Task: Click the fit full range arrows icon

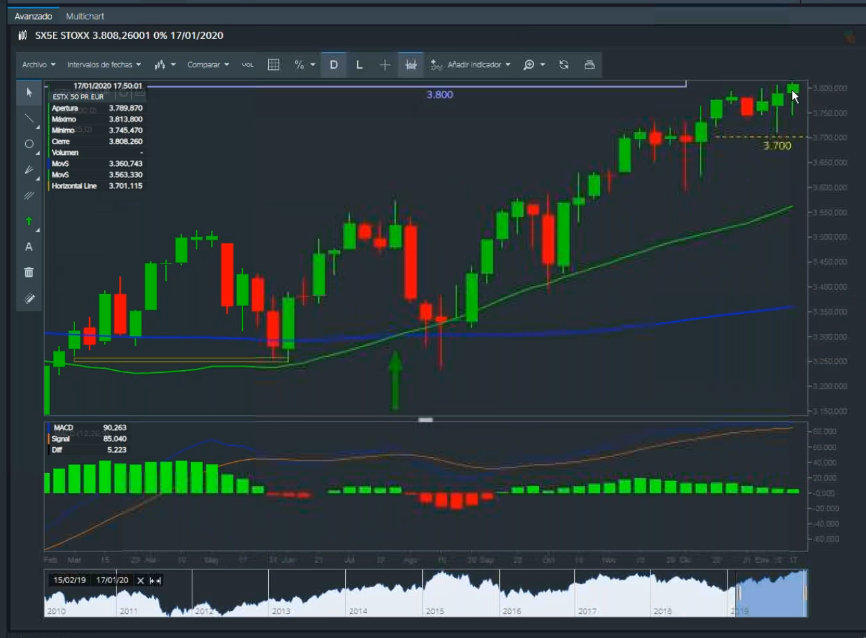Action: 155,581
